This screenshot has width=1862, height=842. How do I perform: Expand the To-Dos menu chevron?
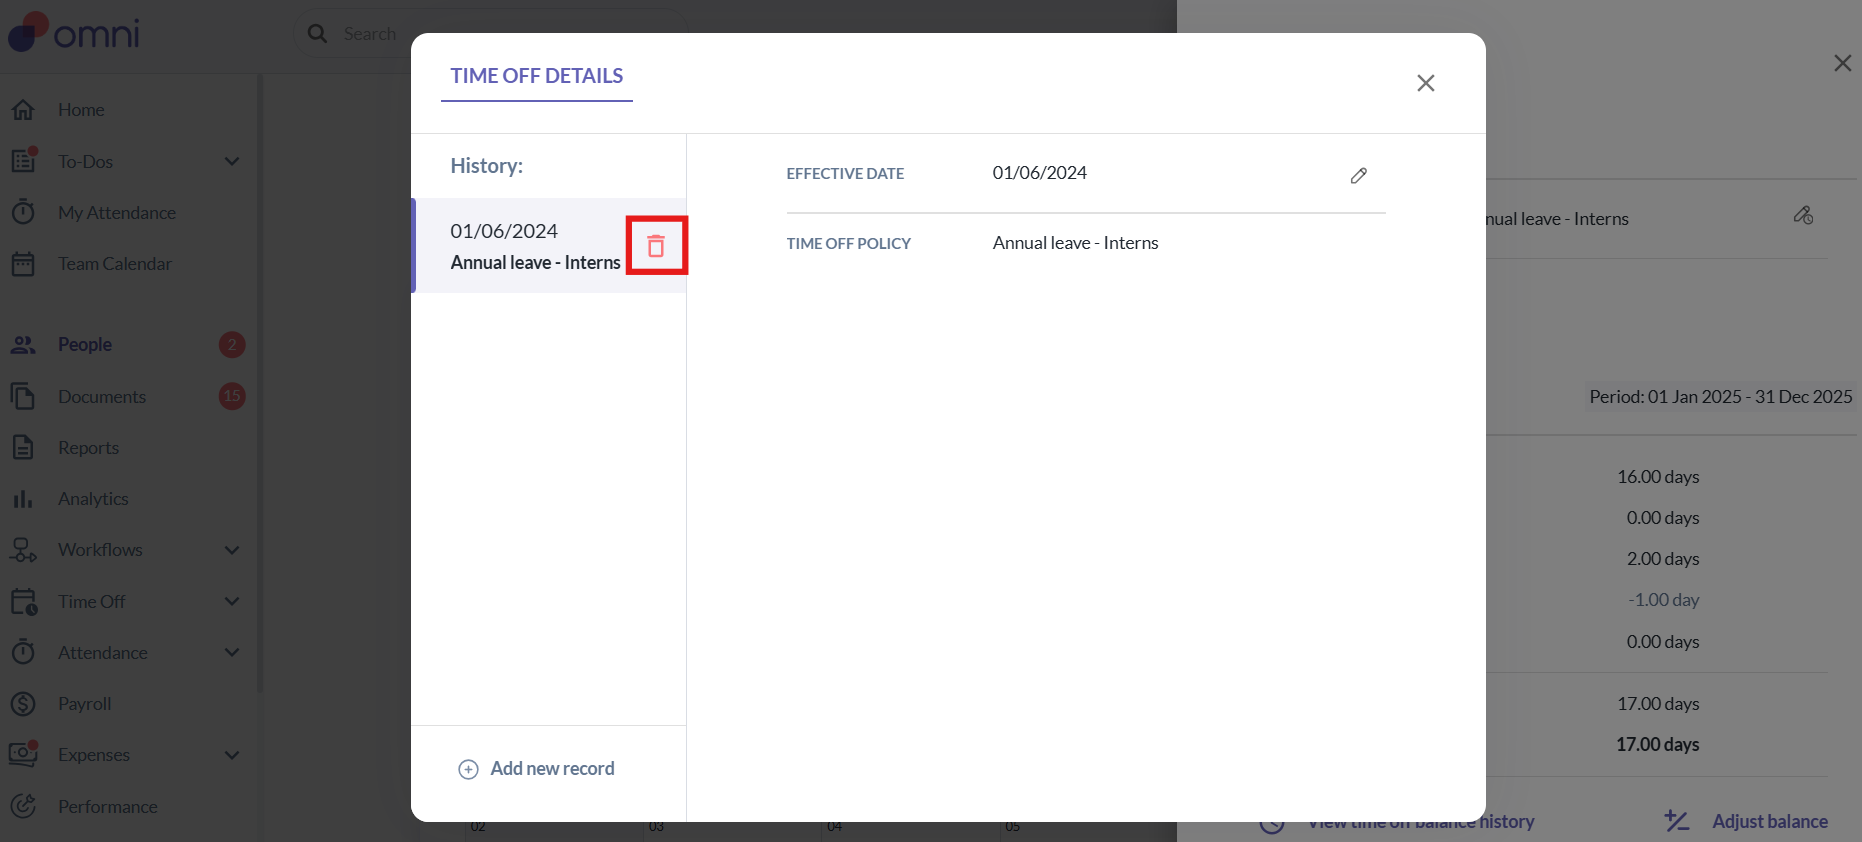point(232,161)
